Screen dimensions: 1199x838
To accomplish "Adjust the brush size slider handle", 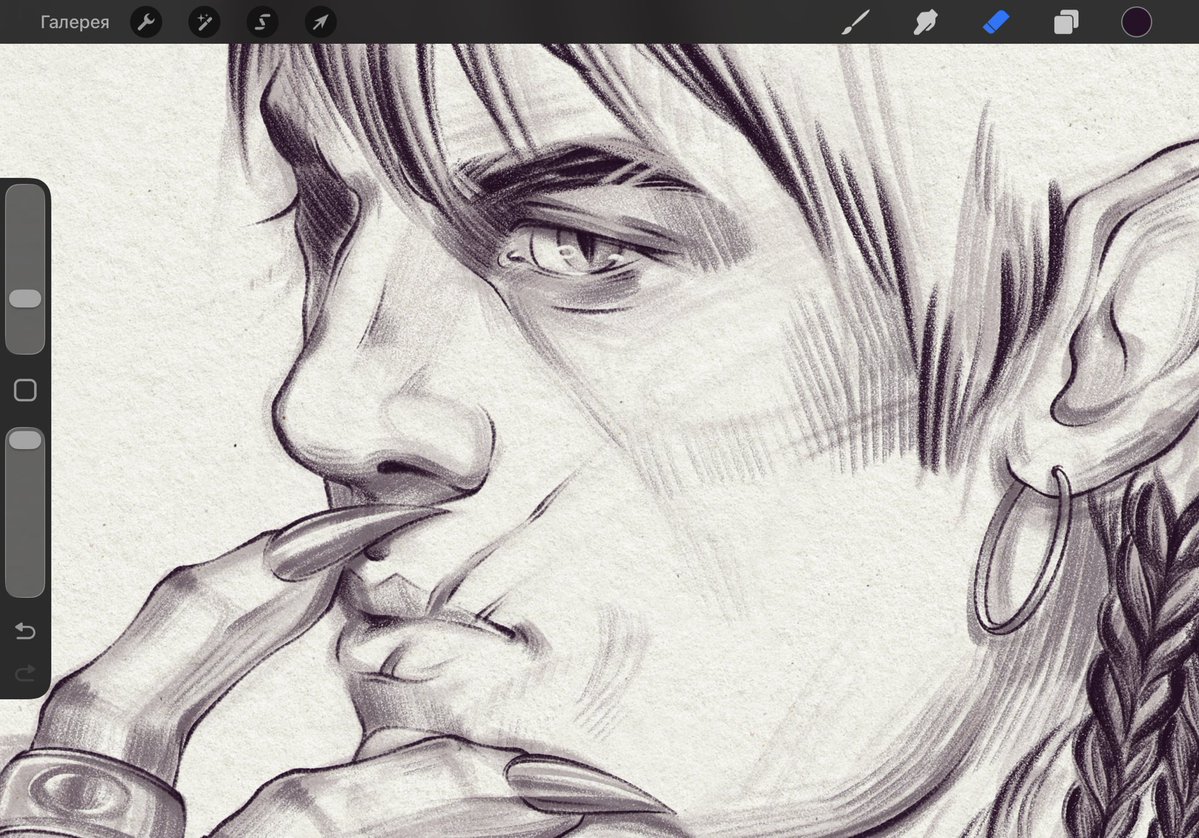I will pyautogui.click(x=25, y=298).
